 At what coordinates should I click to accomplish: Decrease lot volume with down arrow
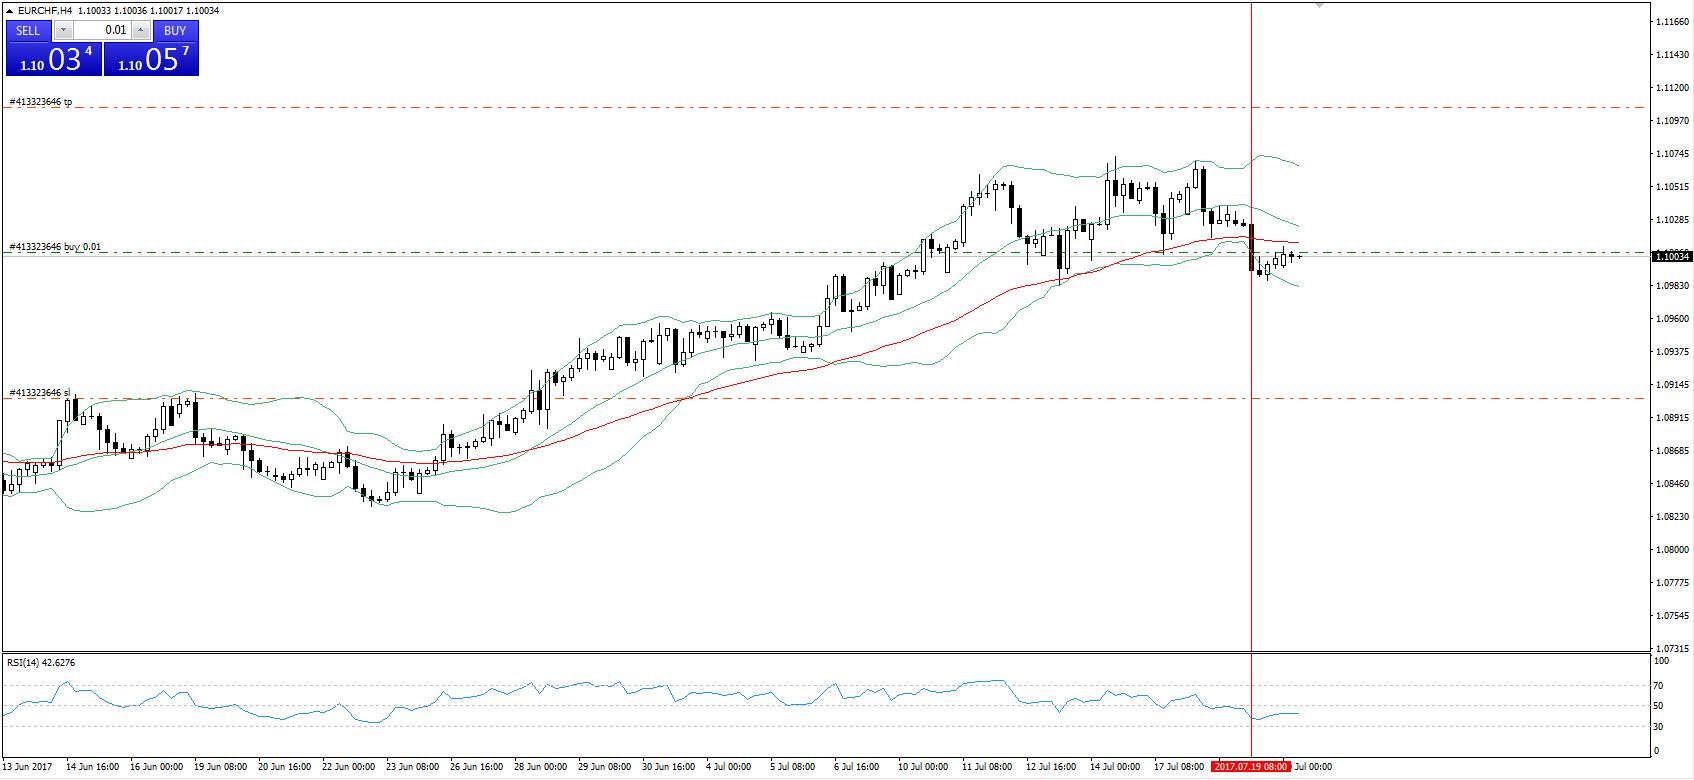tap(63, 31)
